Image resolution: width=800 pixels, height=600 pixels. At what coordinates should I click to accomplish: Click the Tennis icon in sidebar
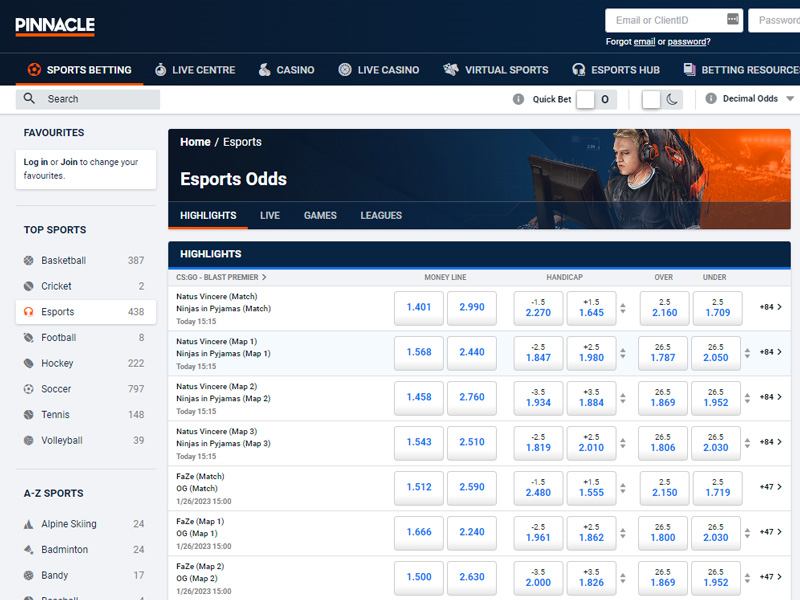[x=29, y=414]
